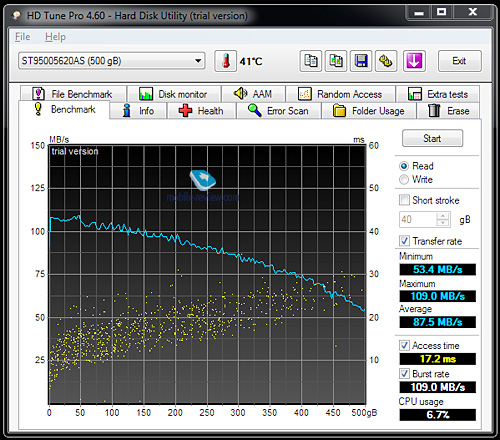500x440 pixels.
Task: Uncheck the Transfer rate checkbox
Action: (x=404, y=241)
